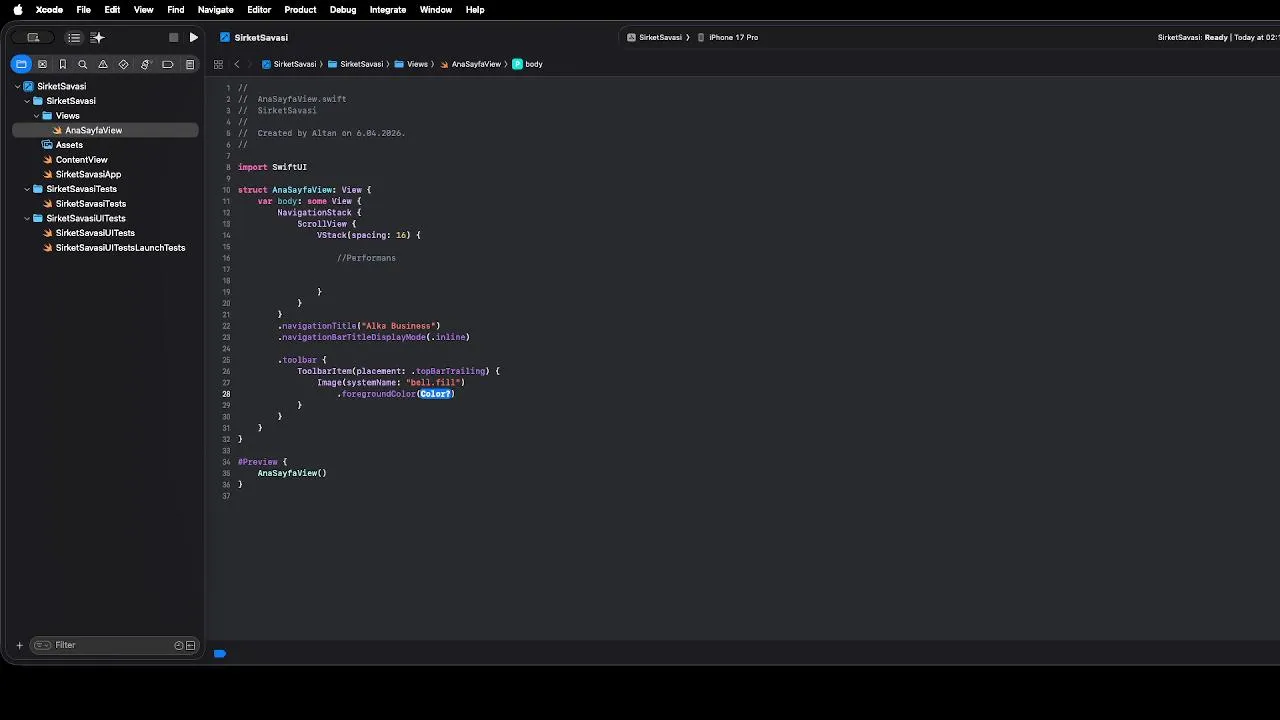Click the "bell.fill" string in code

tap(433, 382)
